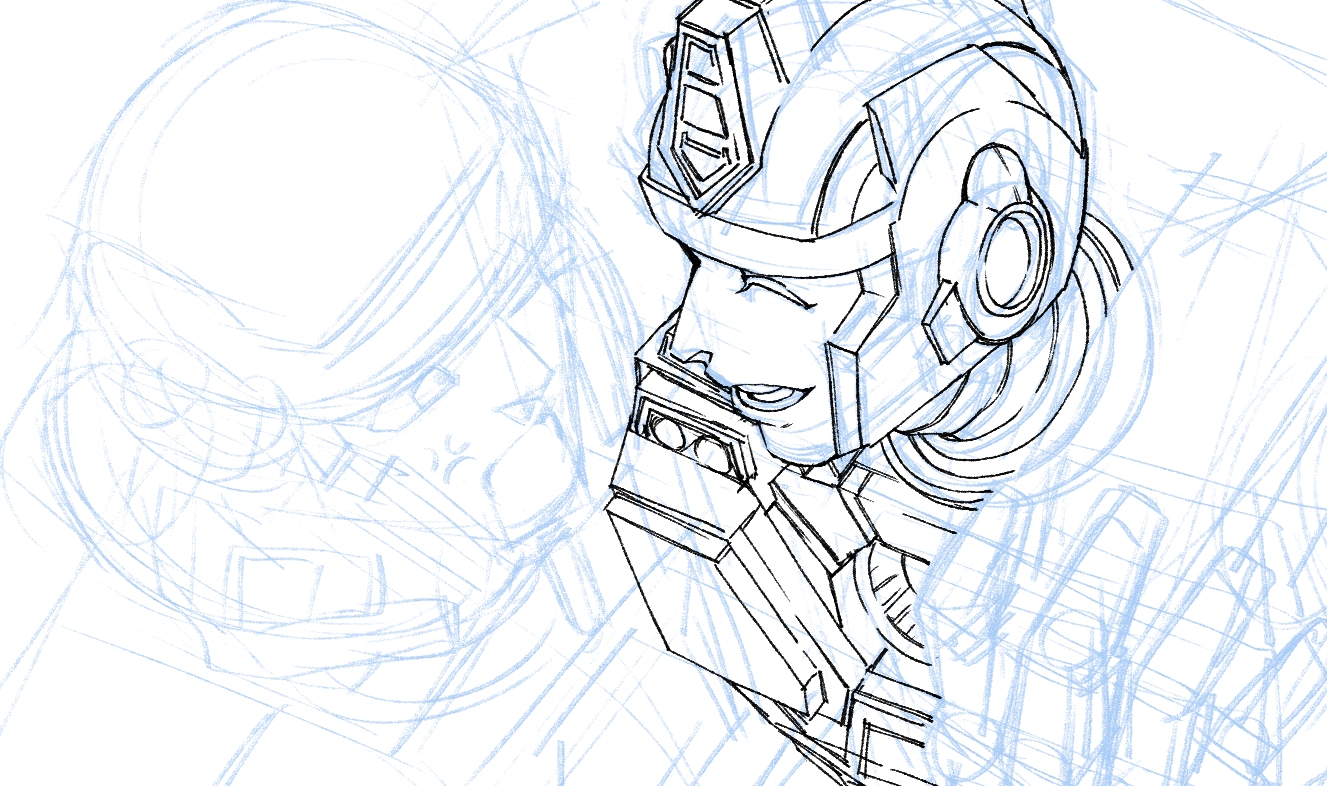This screenshot has height=786, width=1327.
Task: Click the right circular light below the chin
Action: (713, 452)
